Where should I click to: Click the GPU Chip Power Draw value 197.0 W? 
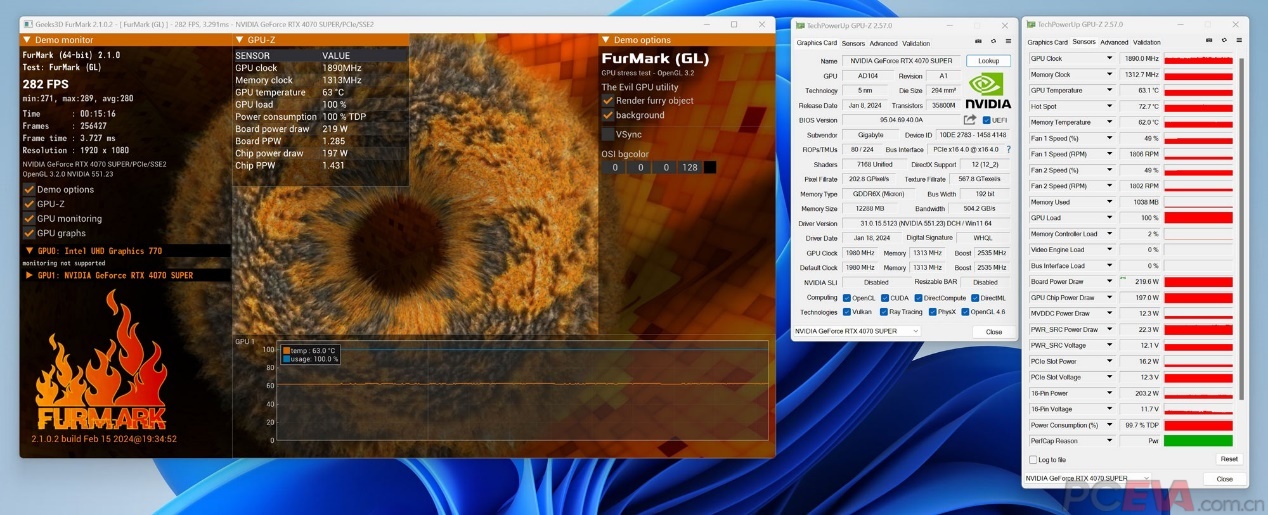(x=1140, y=297)
